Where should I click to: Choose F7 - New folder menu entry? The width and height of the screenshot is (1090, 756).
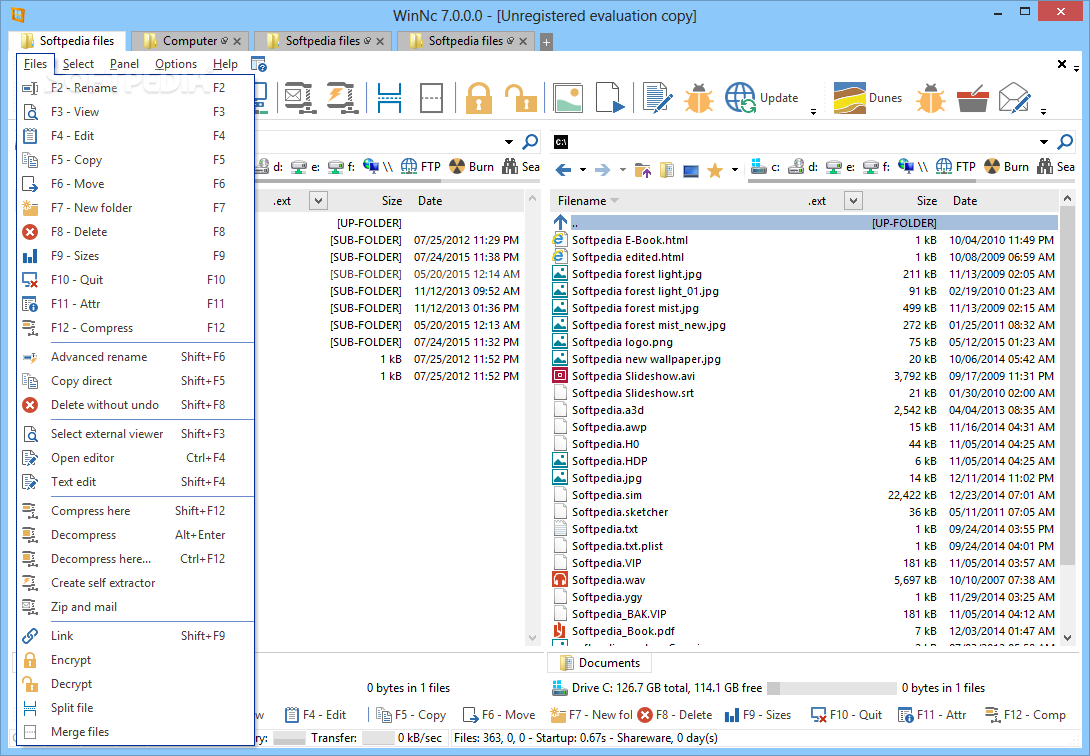[136, 208]
